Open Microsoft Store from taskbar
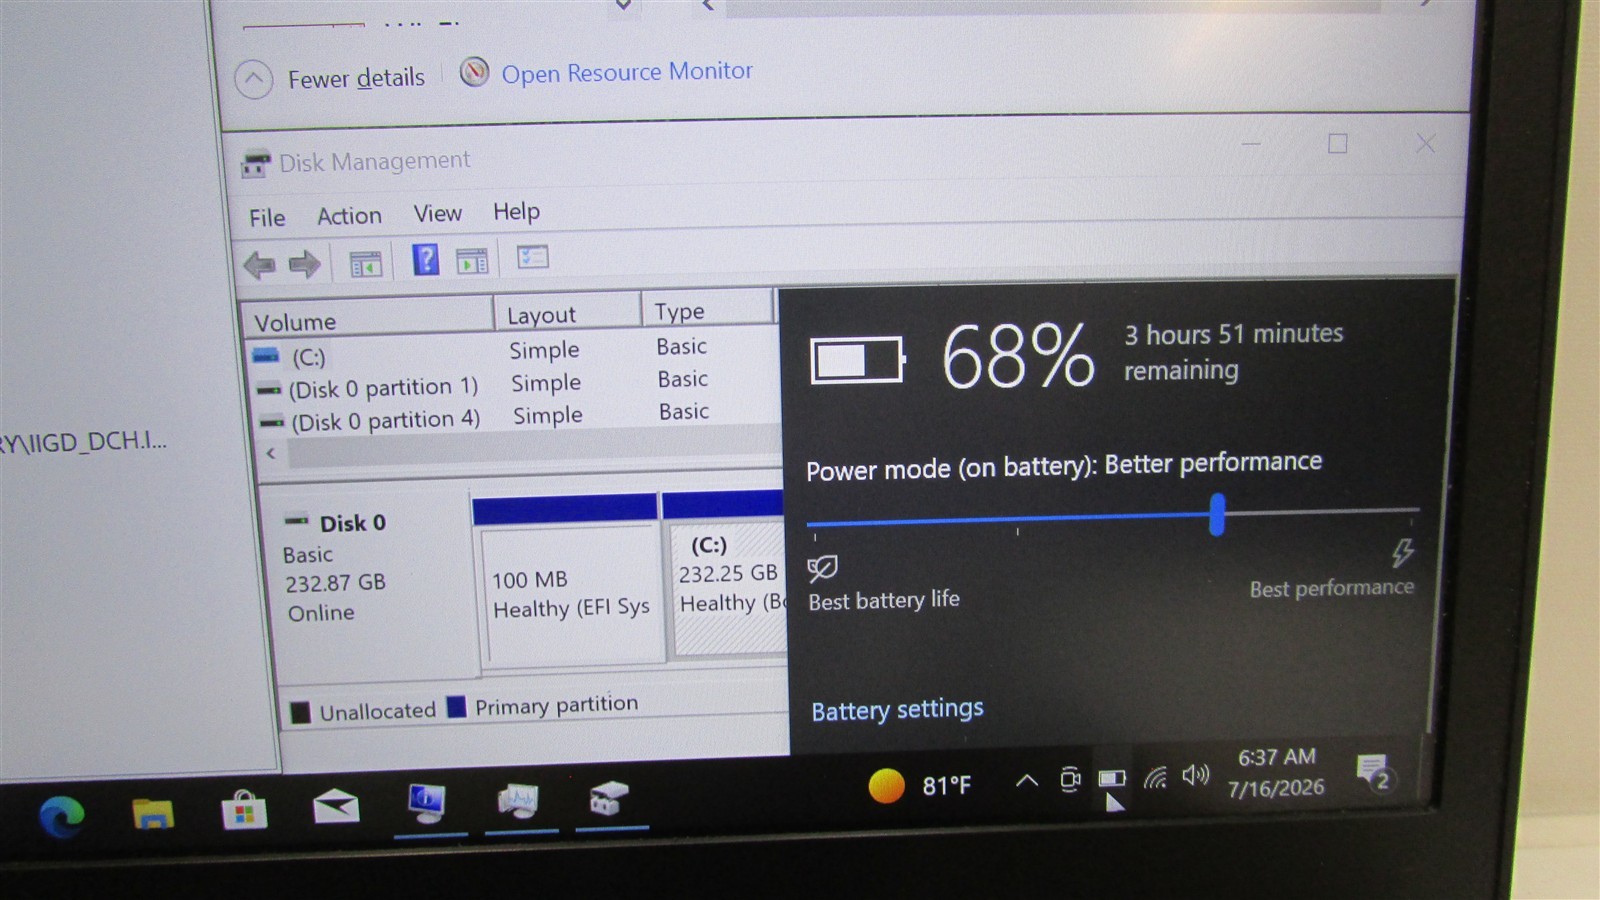Image resolution: width=1600 pixels, height=900 pixels. [244, 810]
